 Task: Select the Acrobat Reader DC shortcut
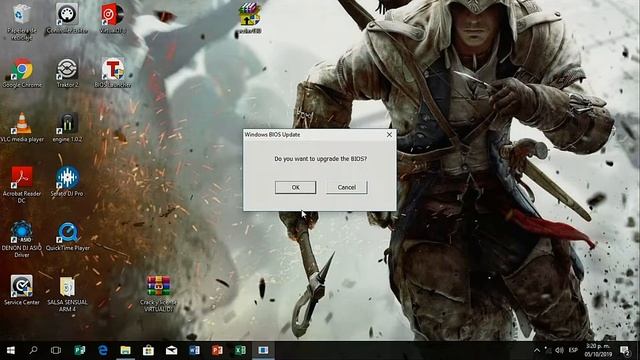[x=22, y=185]
